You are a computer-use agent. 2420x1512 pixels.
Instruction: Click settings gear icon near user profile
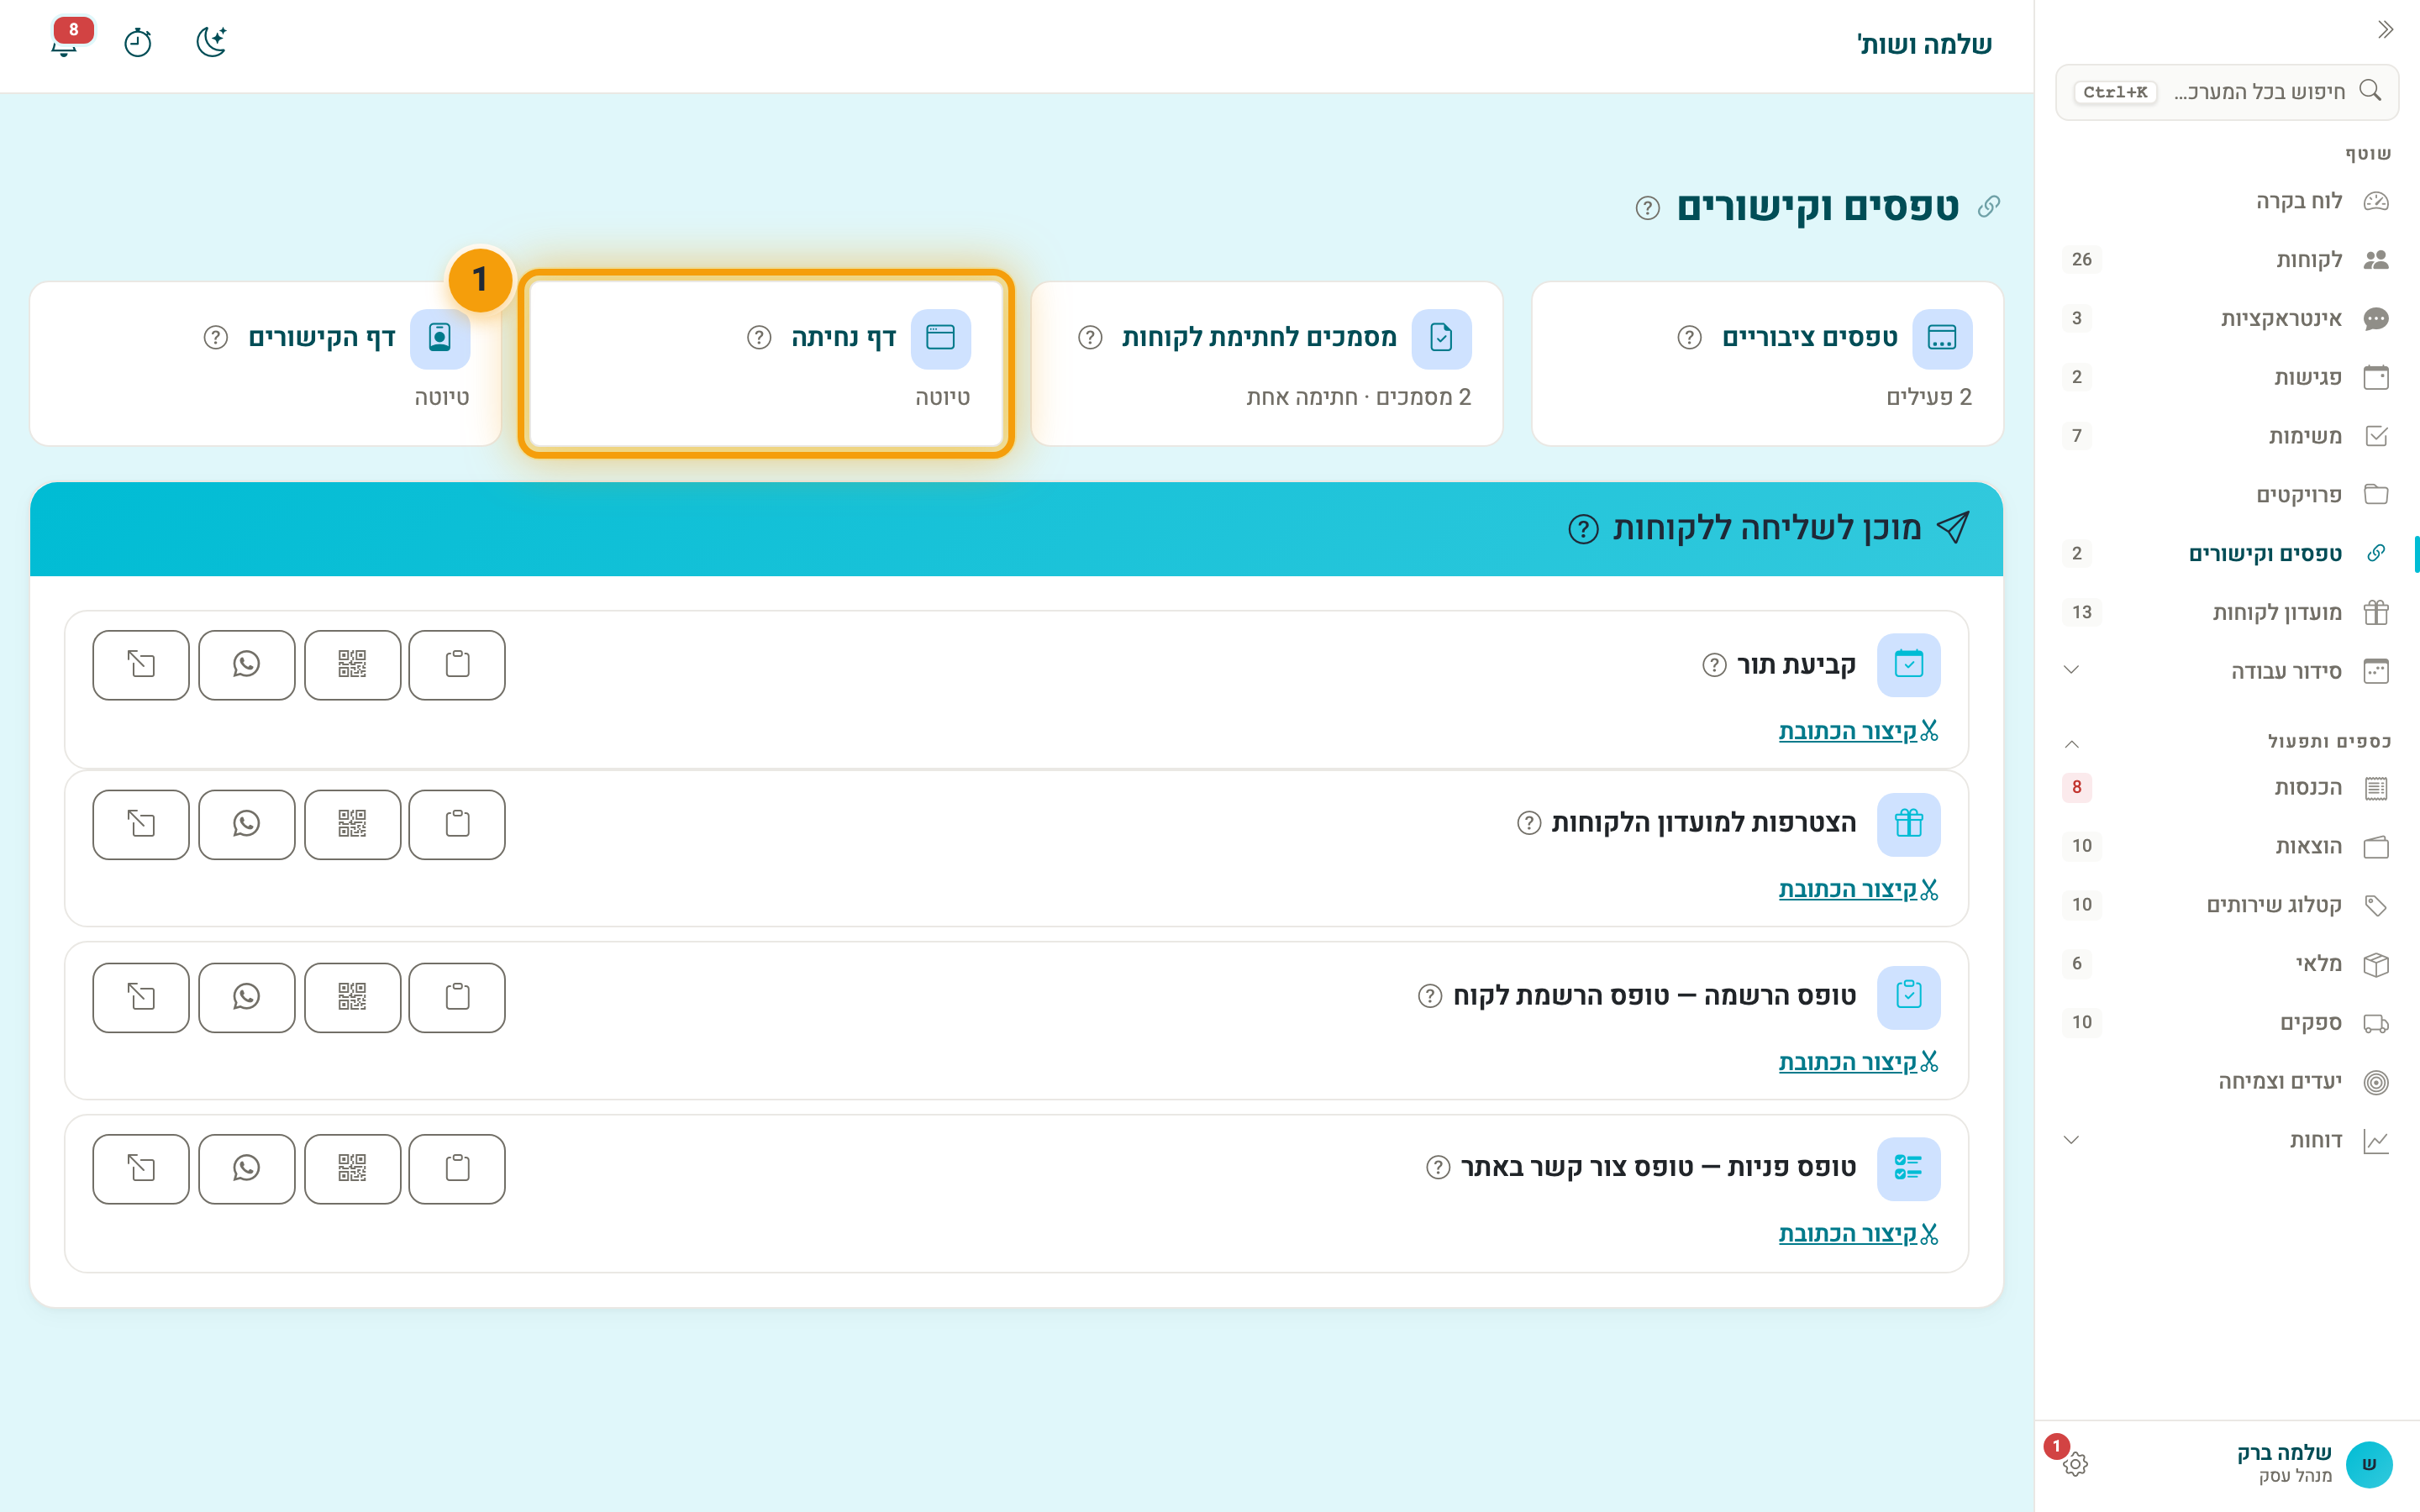click(x=2075, y=1464)
